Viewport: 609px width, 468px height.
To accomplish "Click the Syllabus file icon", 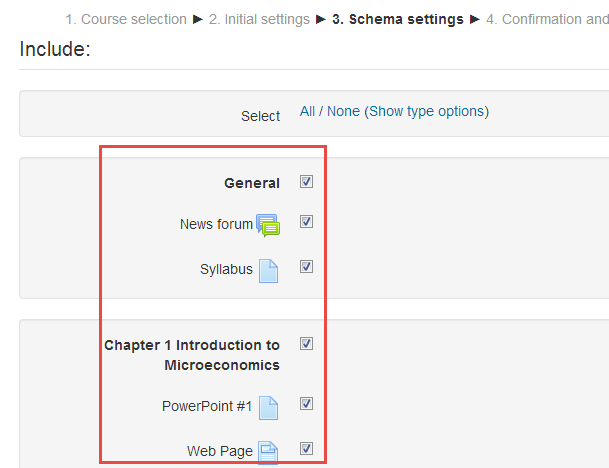I will click(268, 270).
